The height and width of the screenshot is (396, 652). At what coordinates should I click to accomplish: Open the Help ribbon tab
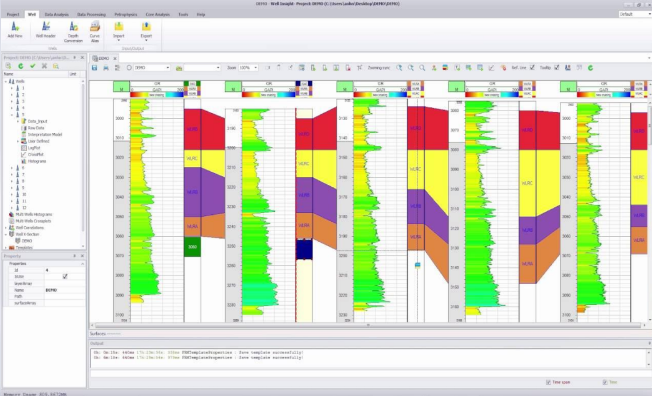tap(201, 14)
